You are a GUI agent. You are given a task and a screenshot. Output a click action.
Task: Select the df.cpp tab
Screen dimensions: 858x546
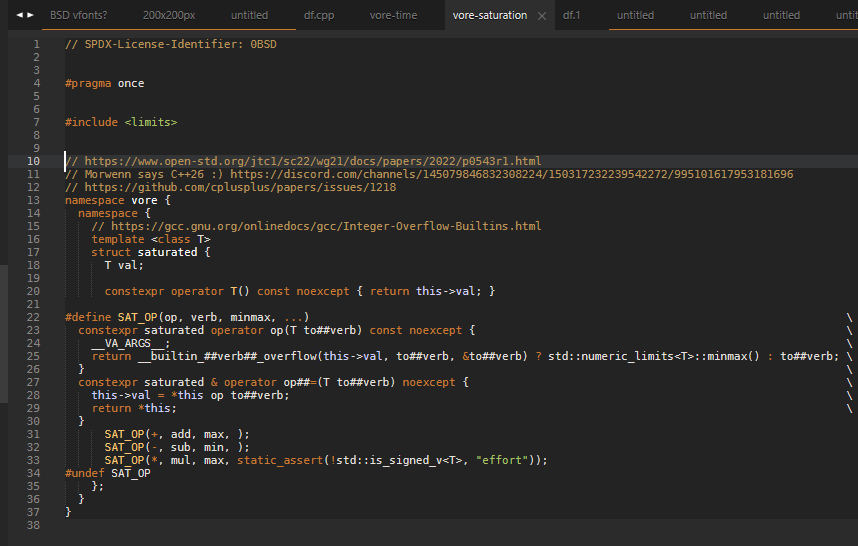[321, 16]
